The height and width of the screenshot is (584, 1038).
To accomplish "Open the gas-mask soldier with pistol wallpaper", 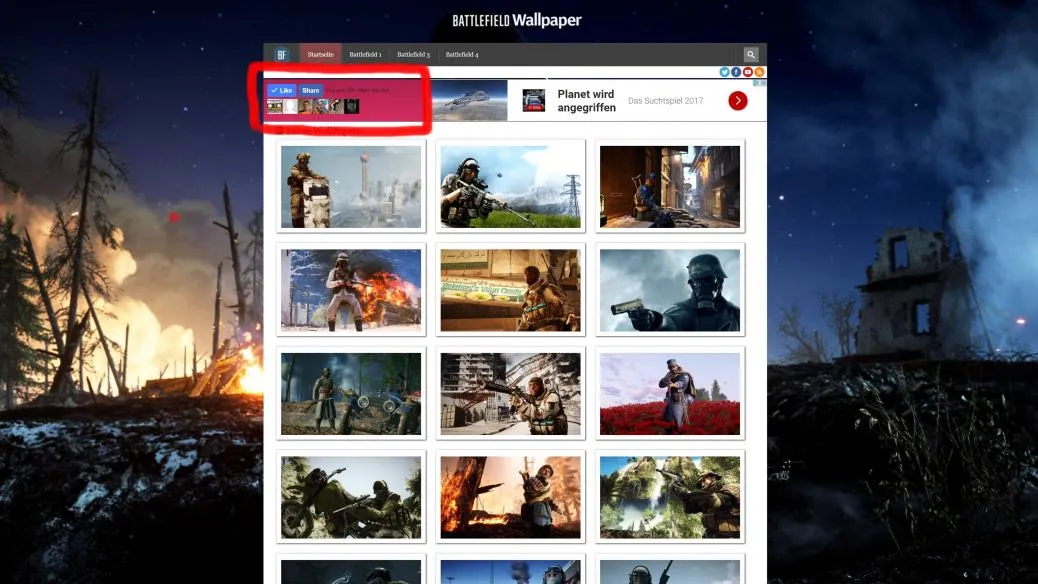I will tap(670, 290).
